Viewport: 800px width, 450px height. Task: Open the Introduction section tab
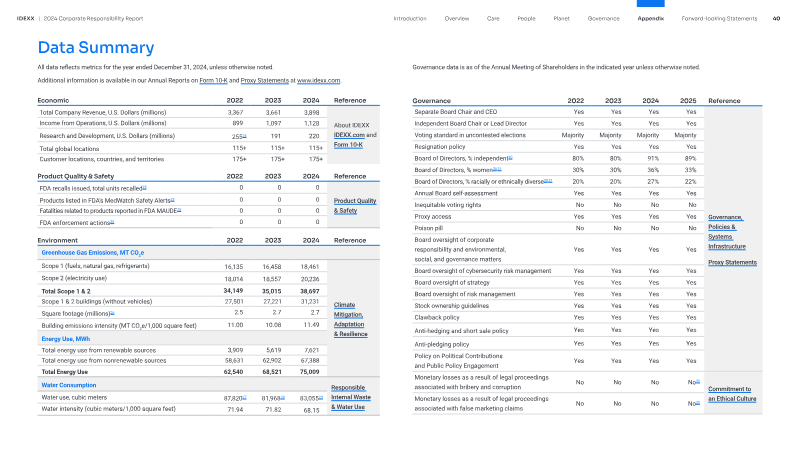tap(410, 18)
